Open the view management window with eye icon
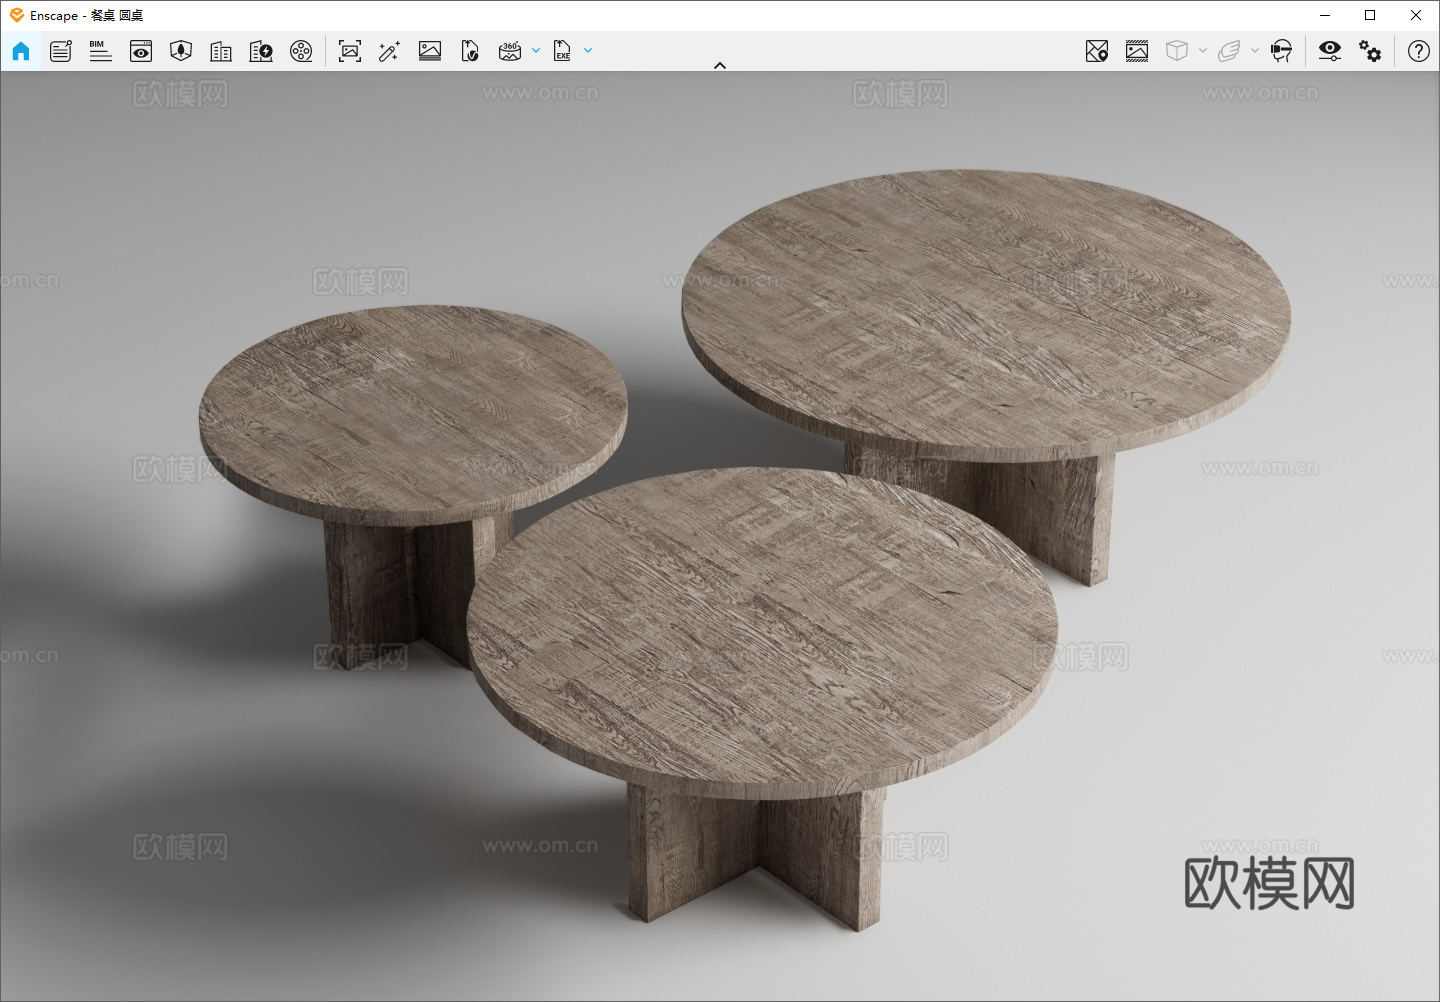 click(x=141, y=51)
